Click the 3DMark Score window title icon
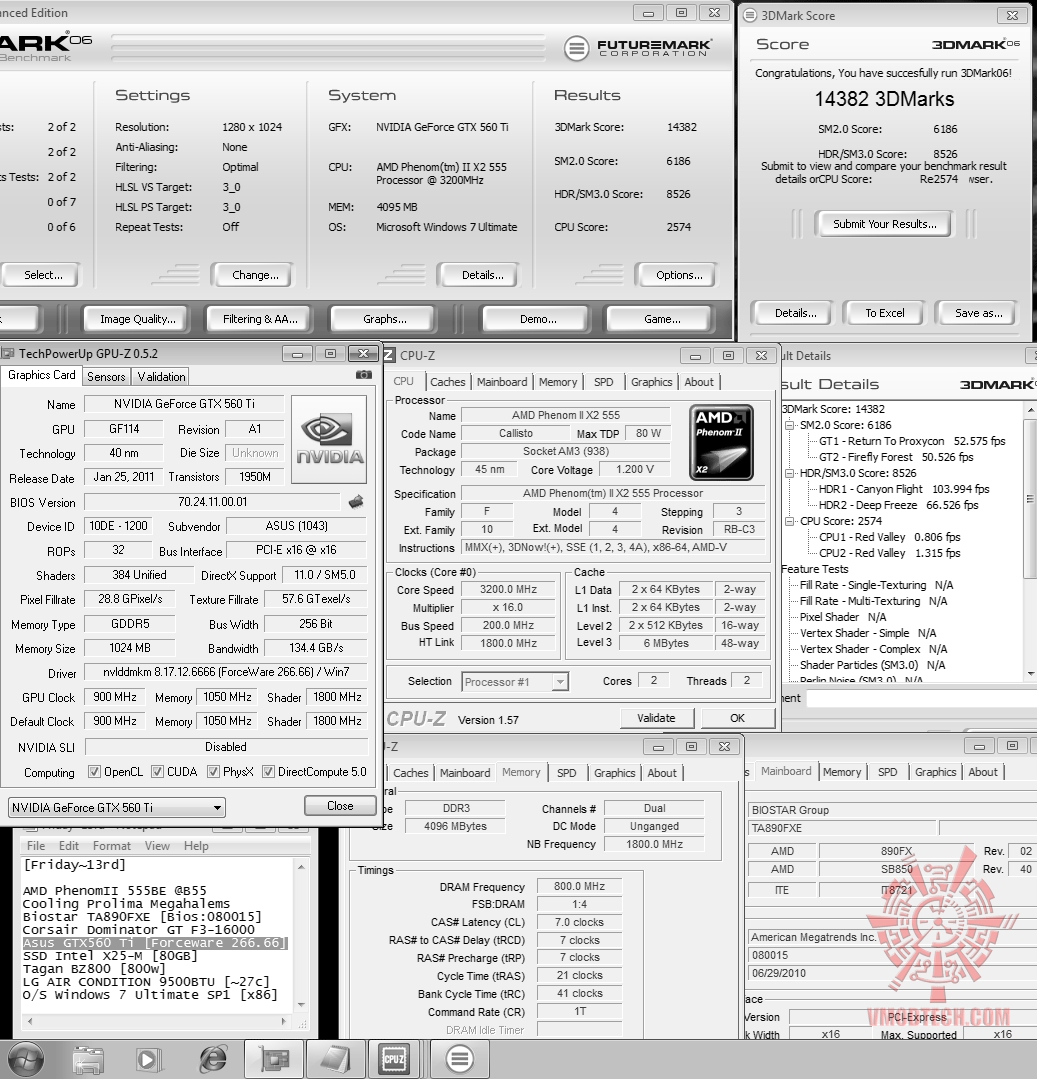Image resolution: width=1037 pixels, height=1079 pixels. 750,15
